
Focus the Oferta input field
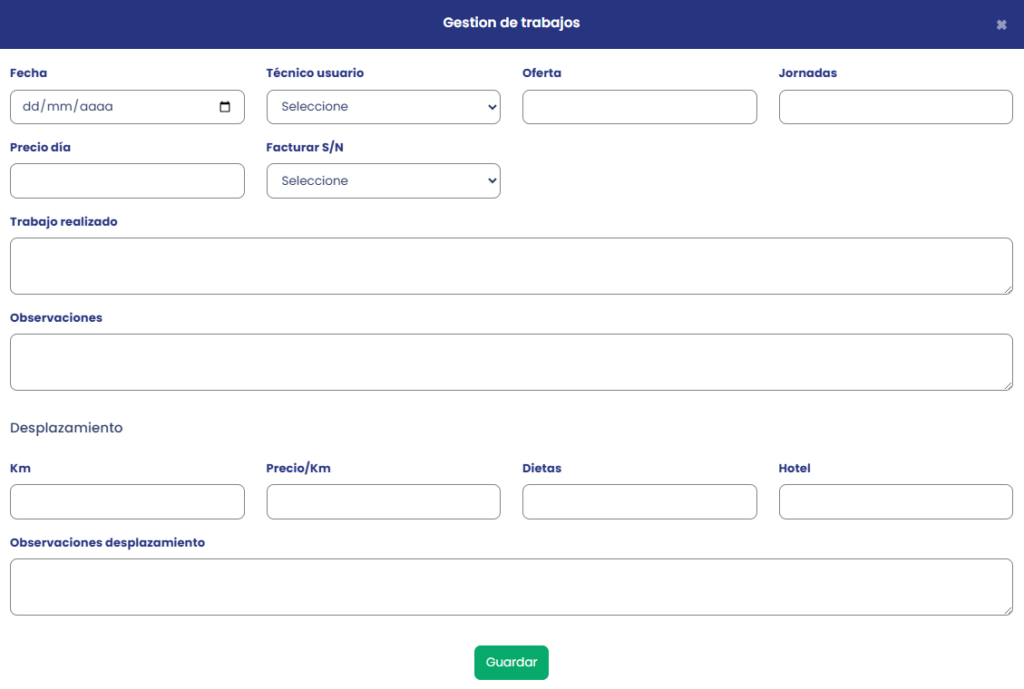pos(639,107)
